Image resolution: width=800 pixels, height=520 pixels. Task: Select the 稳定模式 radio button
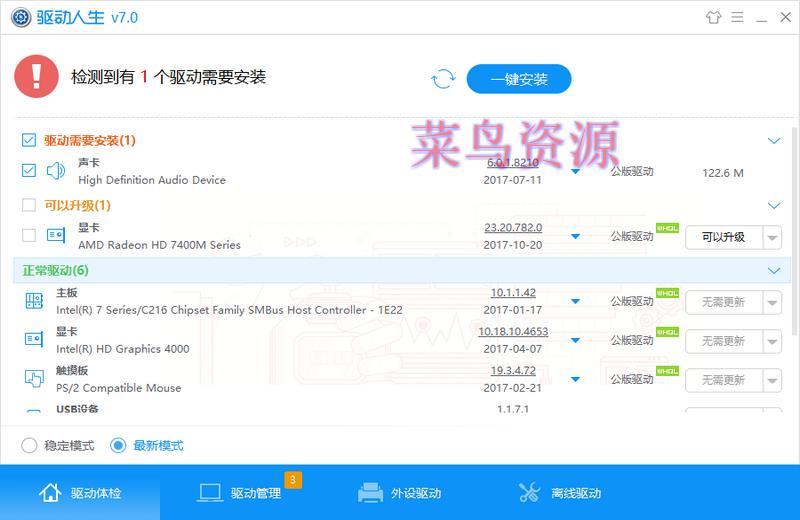(29, 445)
